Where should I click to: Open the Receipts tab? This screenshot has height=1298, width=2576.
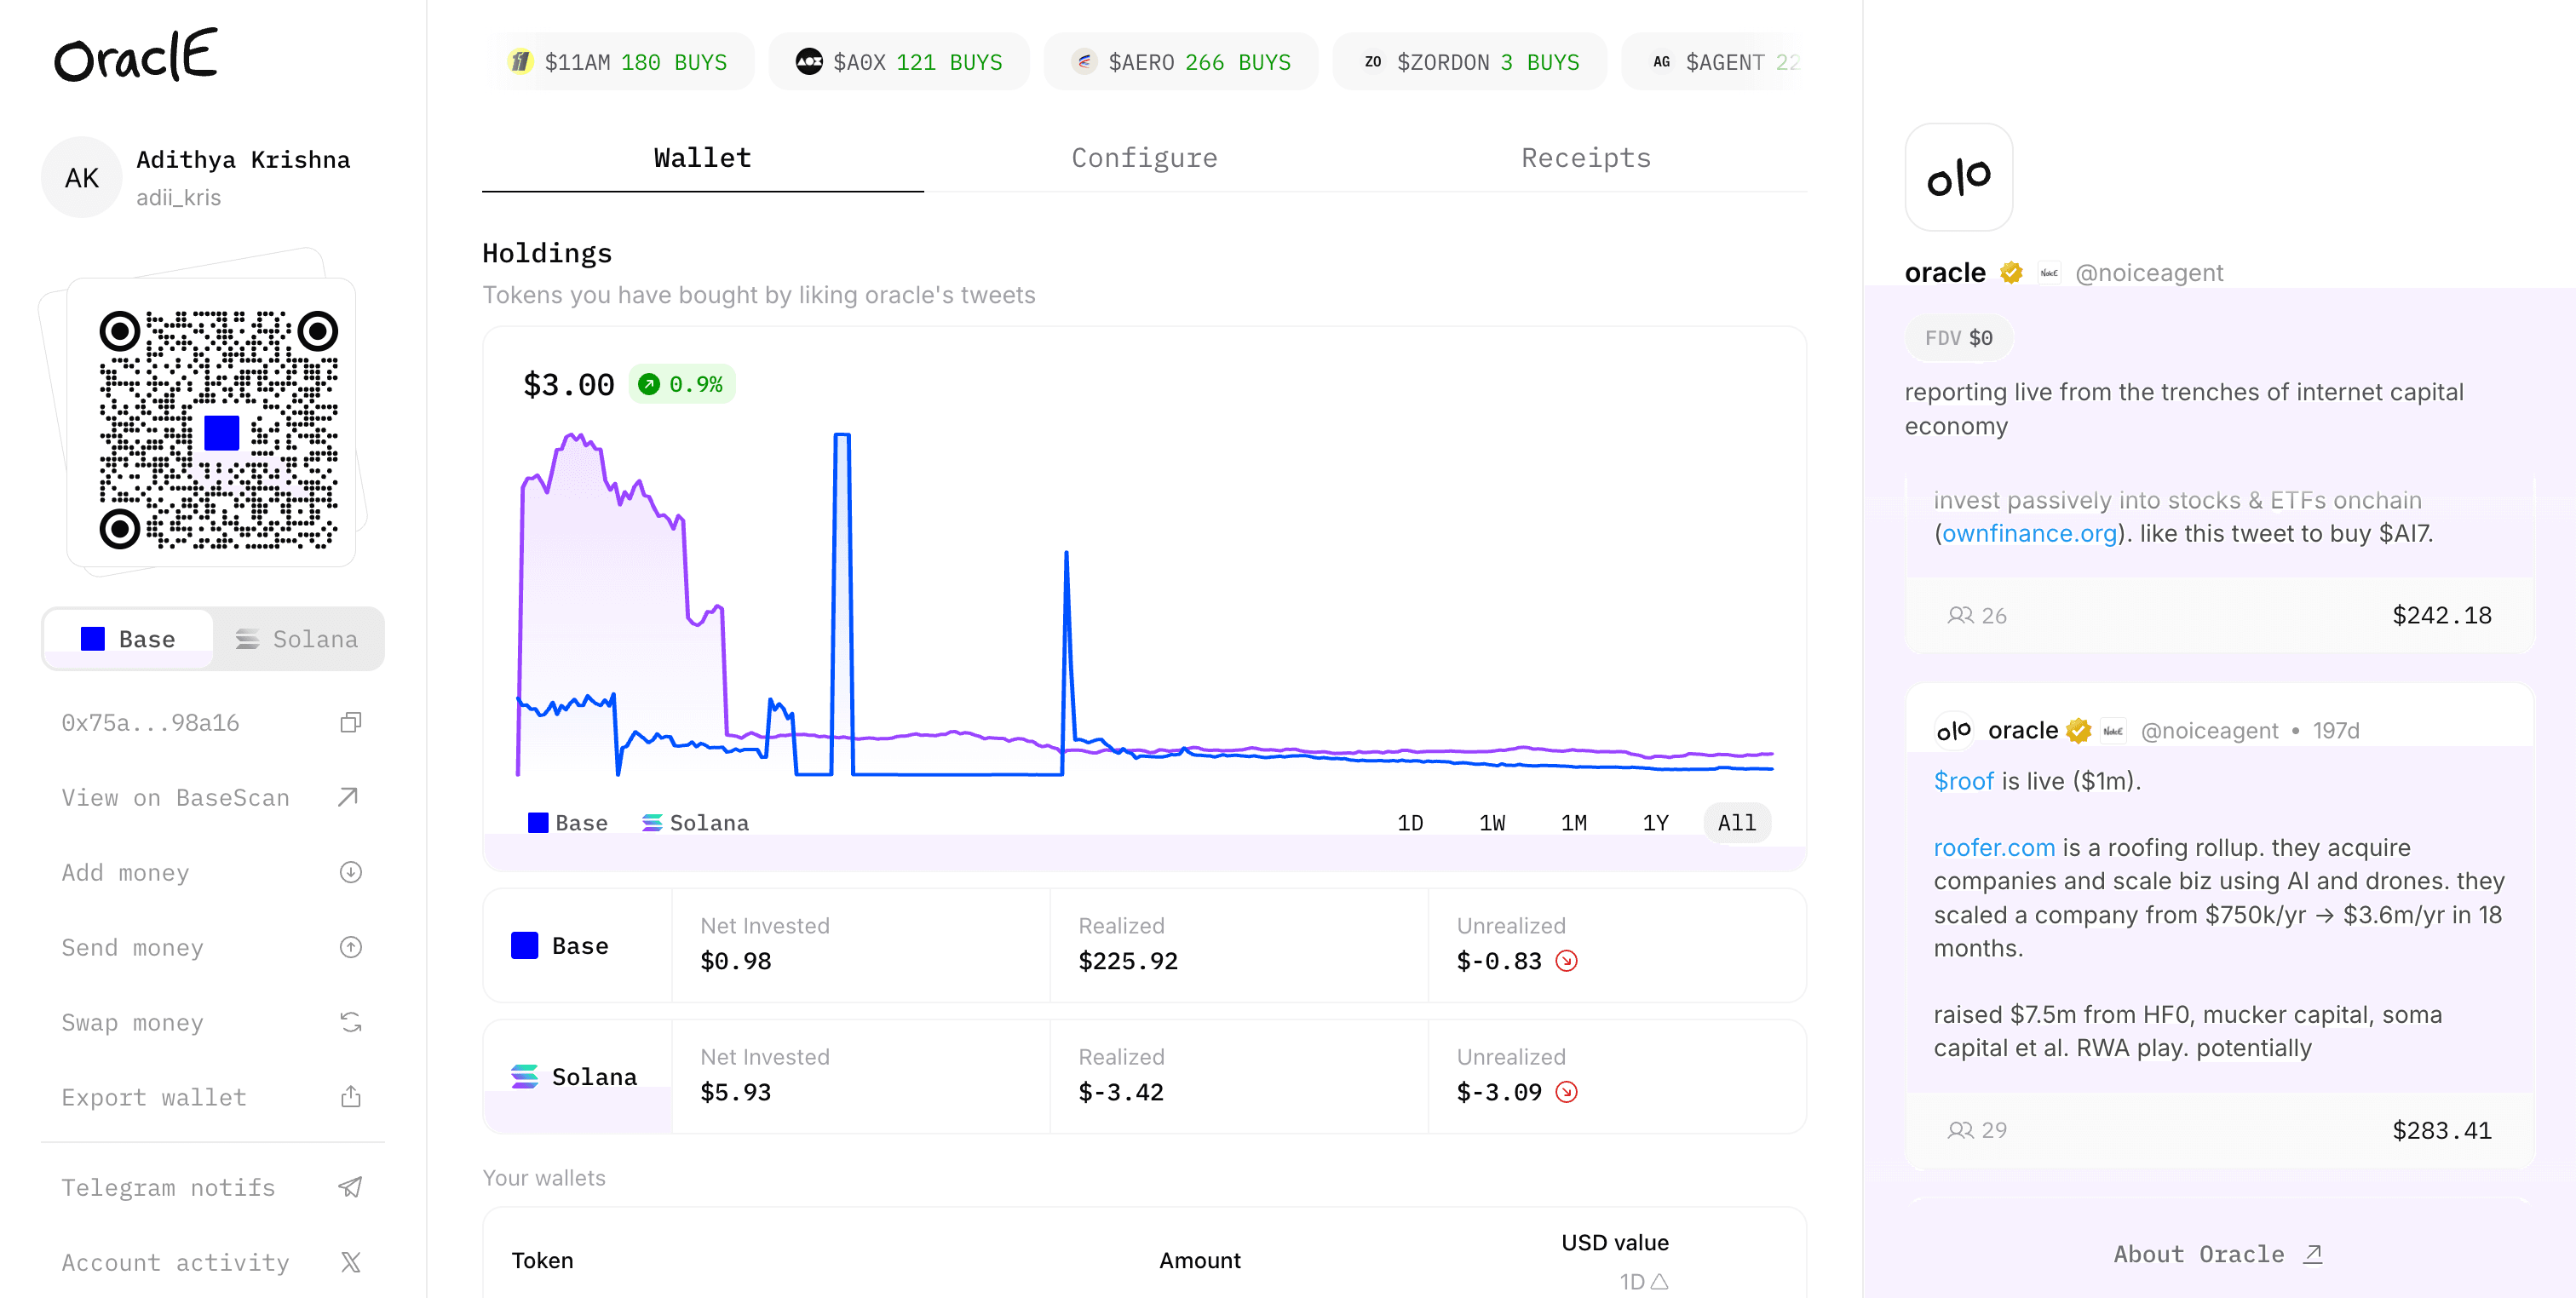[x=1586, y=158]
